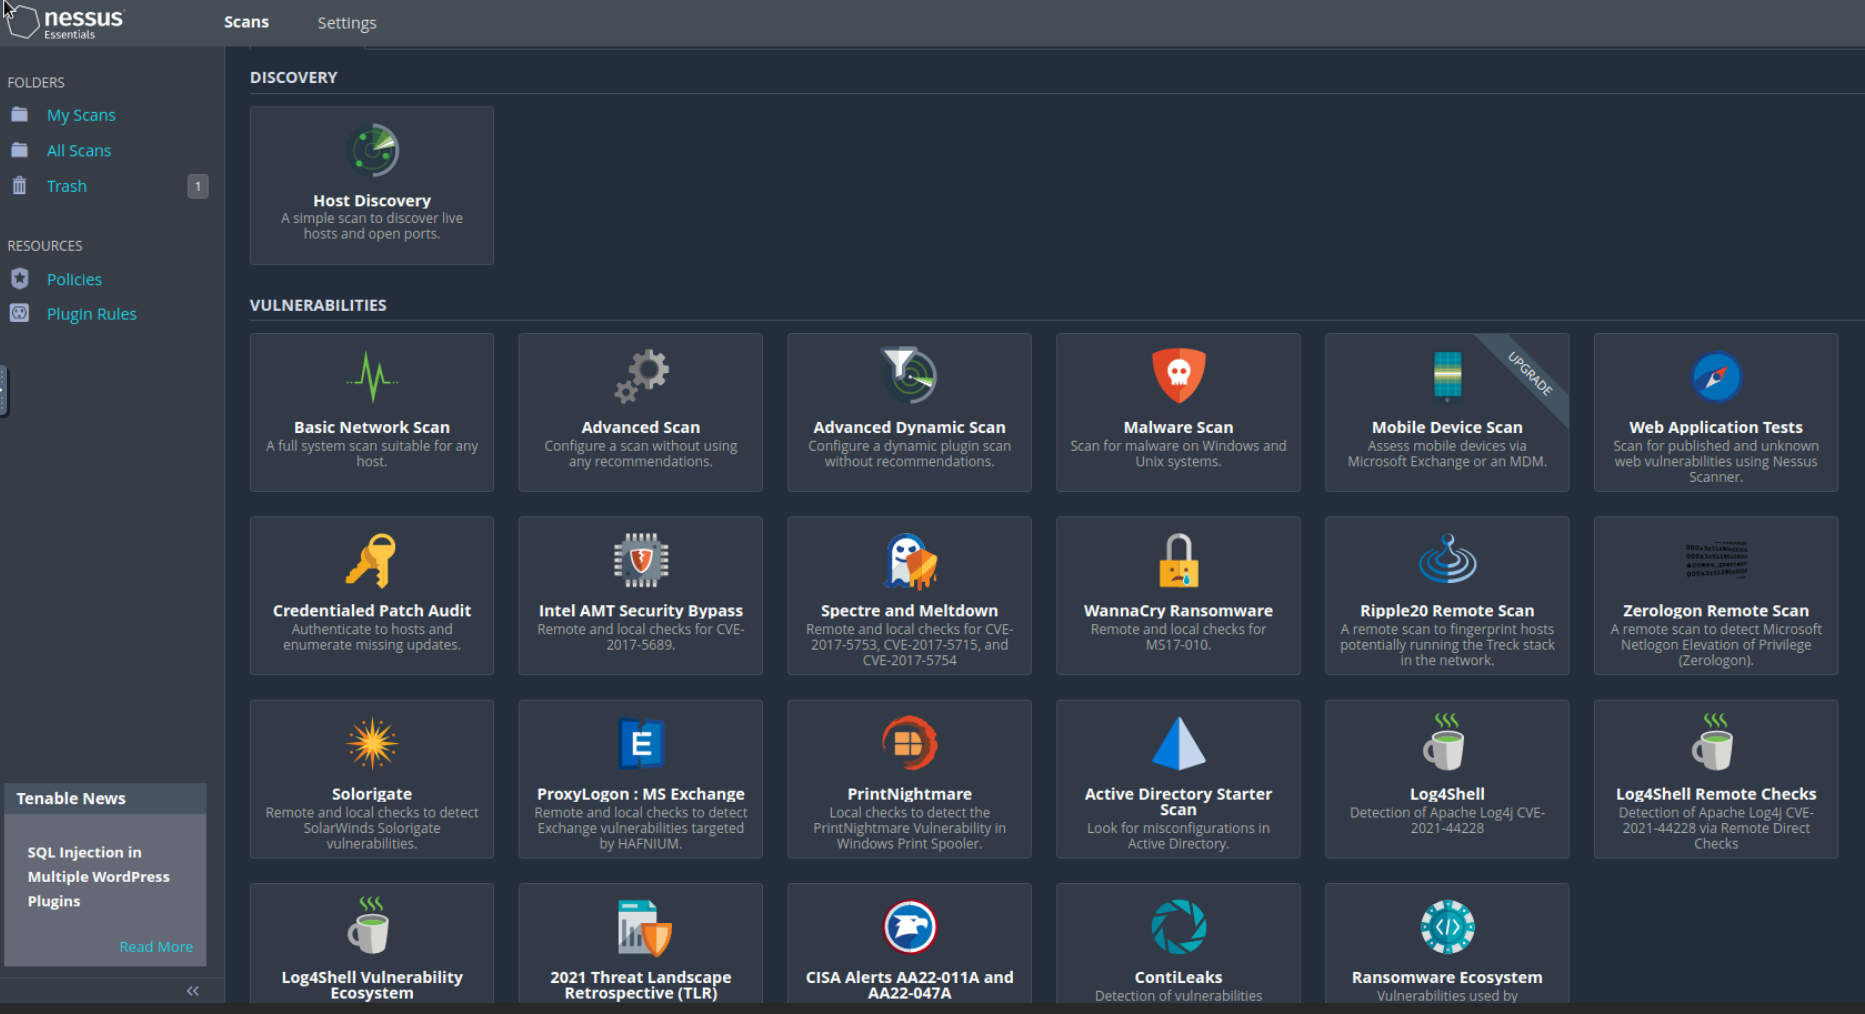This screenshot has width=1865, height=1014.
Task: Open the My Scans folder
Action: [x=81, y=115]
